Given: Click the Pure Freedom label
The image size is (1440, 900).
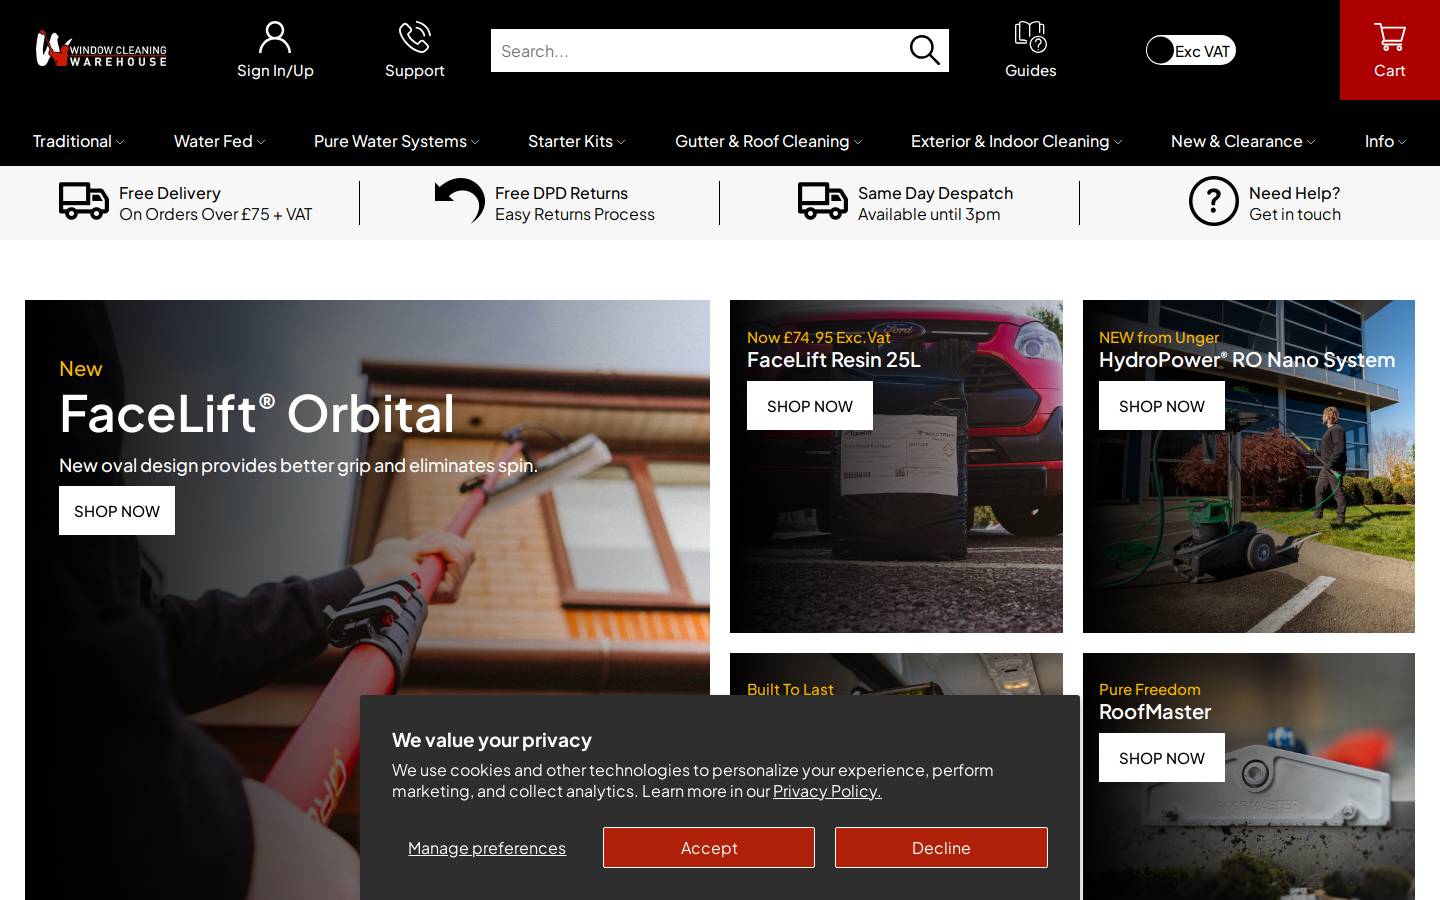Looking at the screenshot, I should (x=1150, y=689).
